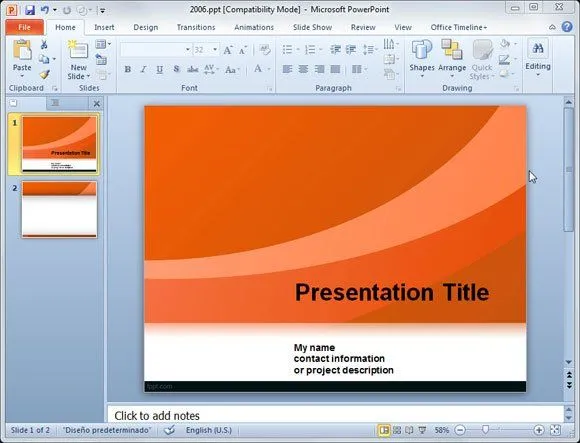Click the 58% zoom level button
Viewport: 580px width, 443px height.
point(442,430)
